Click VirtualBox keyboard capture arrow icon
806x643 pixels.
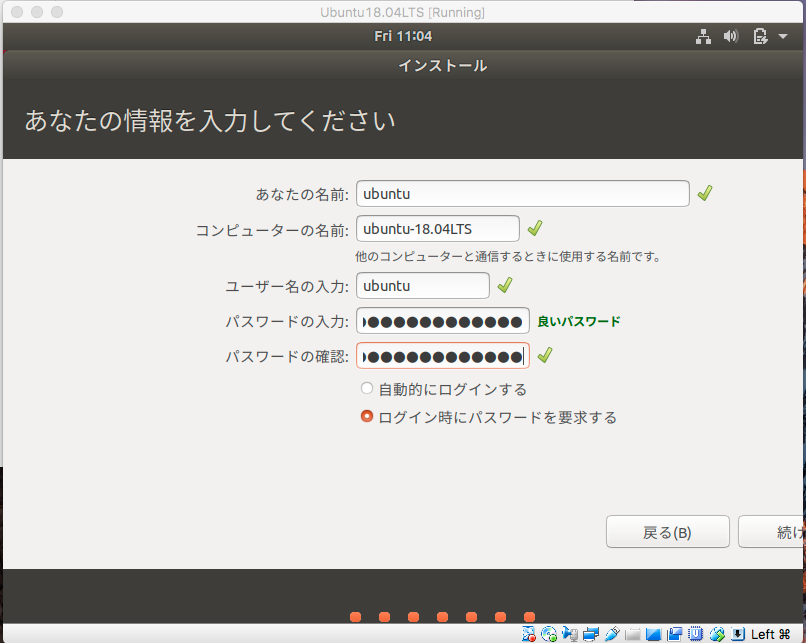(x=738, y=634)
